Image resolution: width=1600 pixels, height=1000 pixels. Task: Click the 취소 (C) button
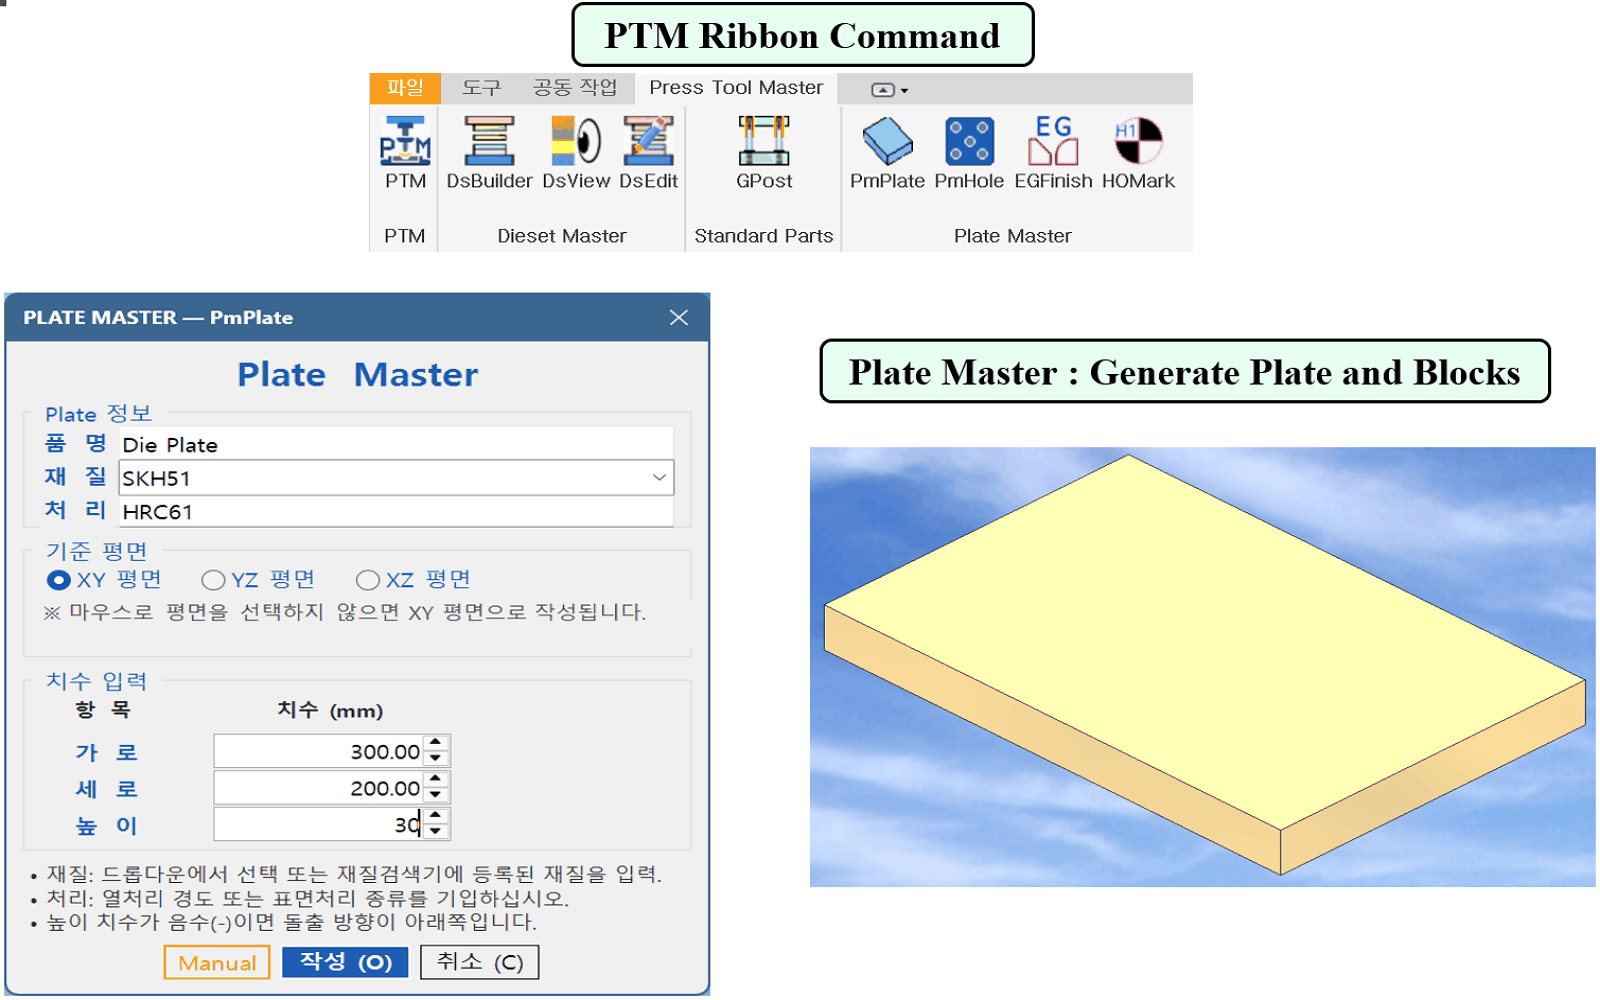[480, 962]
